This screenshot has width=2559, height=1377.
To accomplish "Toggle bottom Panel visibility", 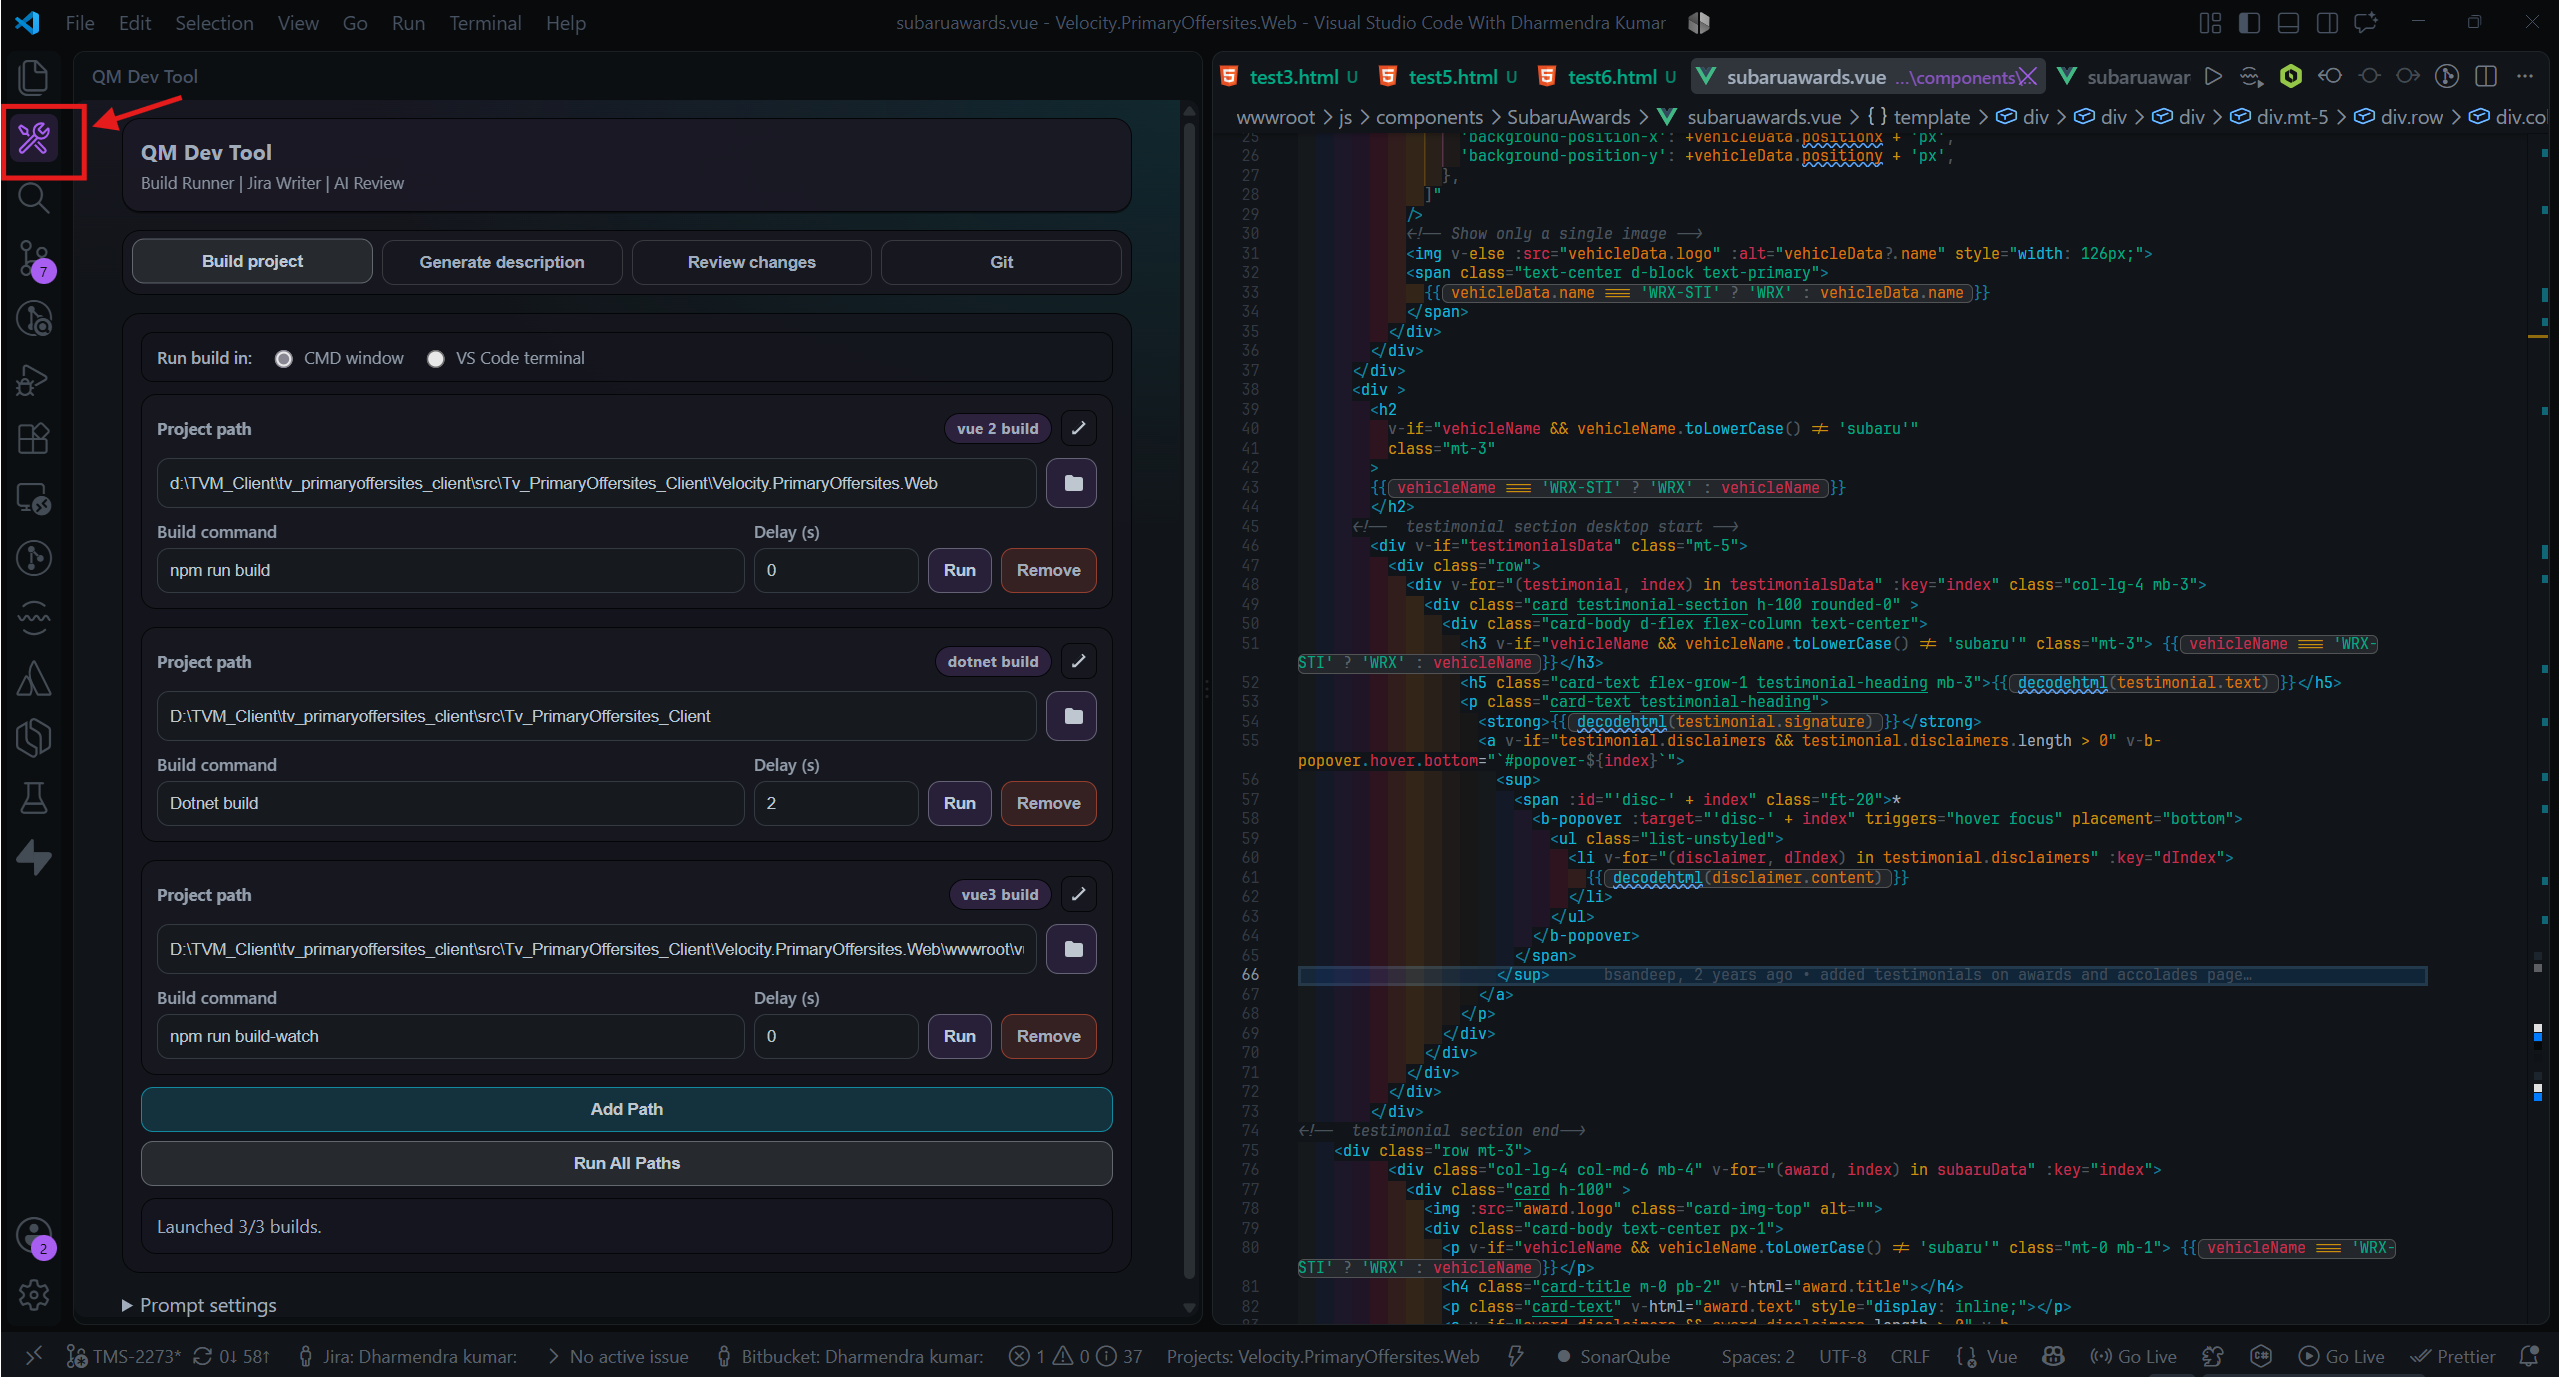I will (2288, 23).
